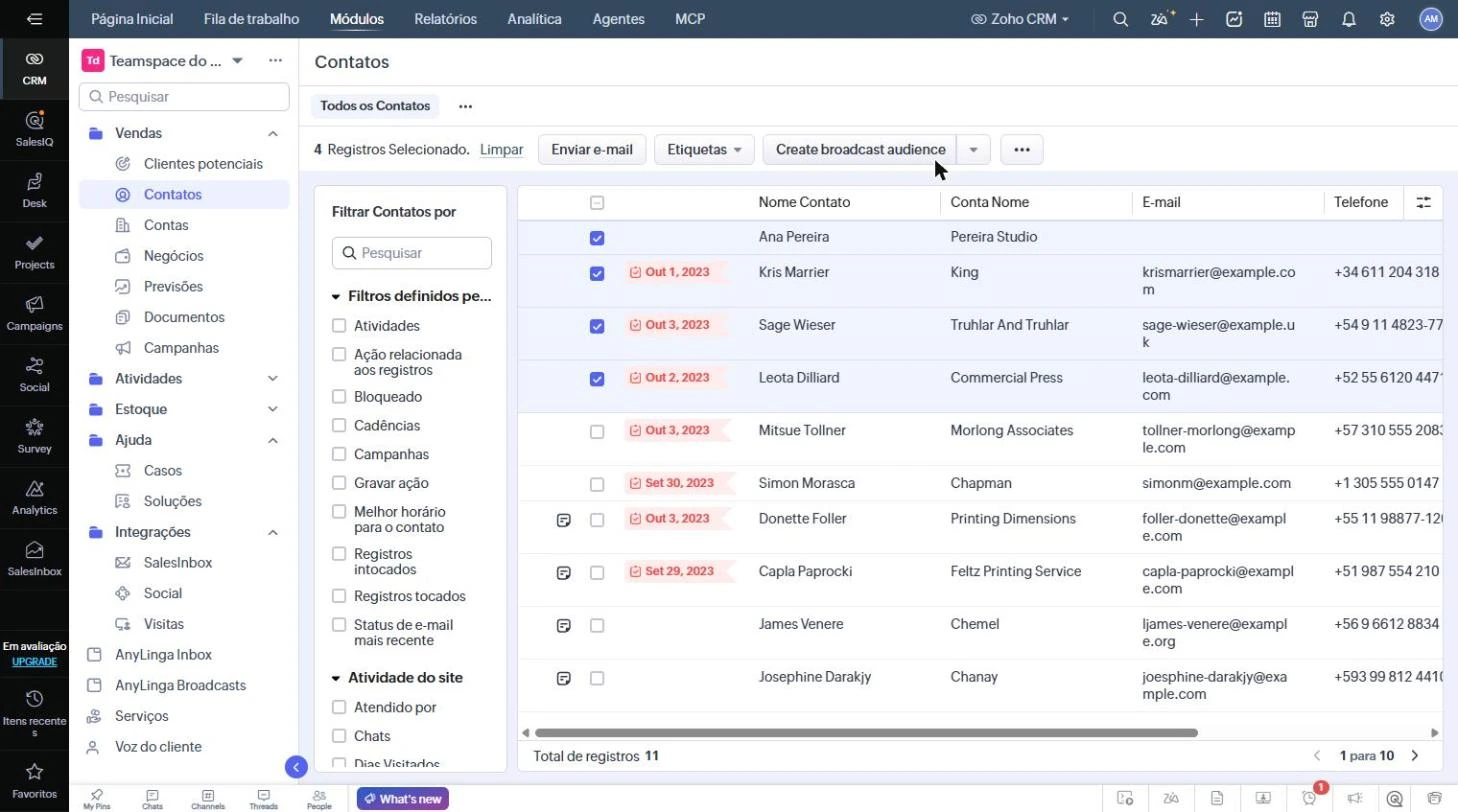Collapse the Atividade do site filter group

tap(336, 678)
